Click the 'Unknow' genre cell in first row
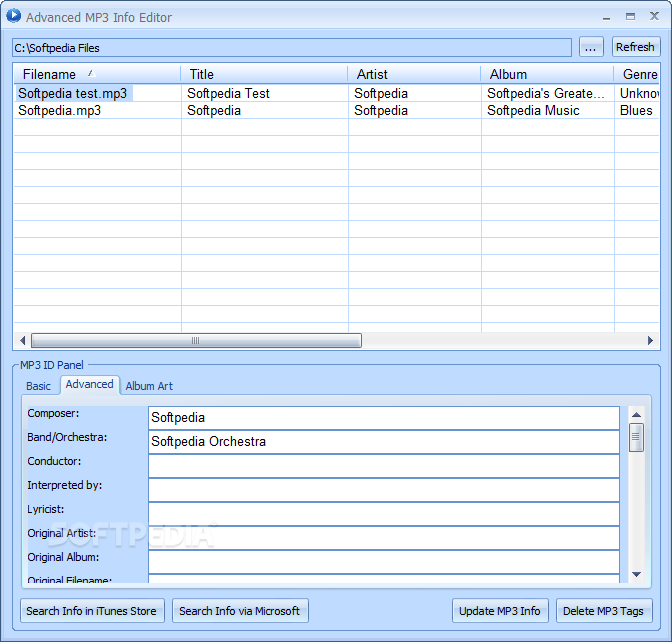Viewport: 672px width, 642px height. tap(639, 93)
